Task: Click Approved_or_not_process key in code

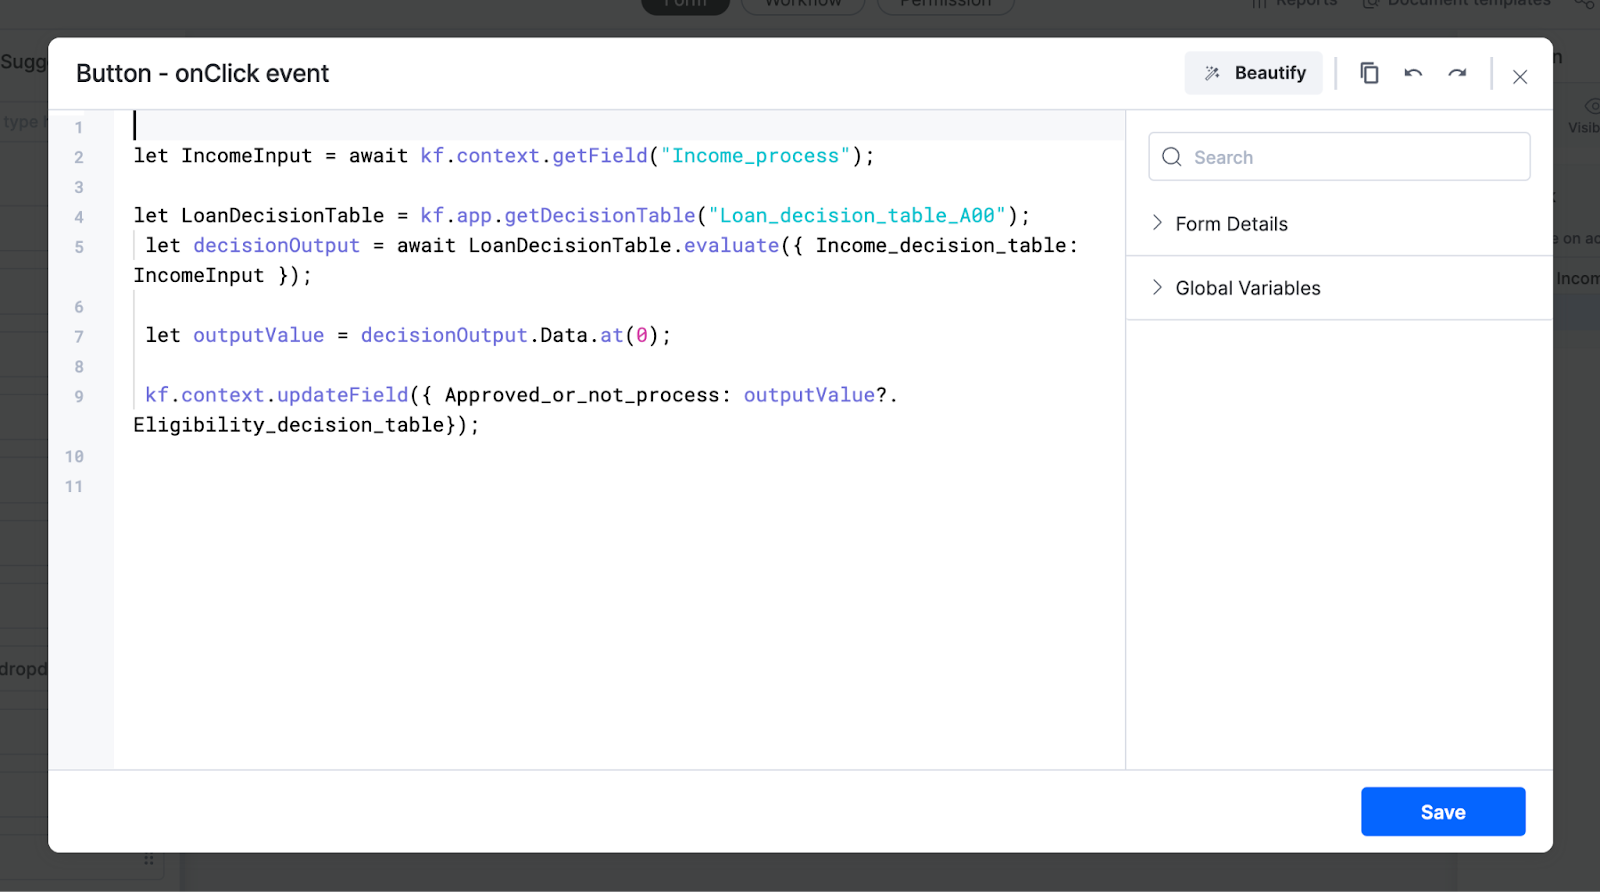Action: (x=581, y=396)
